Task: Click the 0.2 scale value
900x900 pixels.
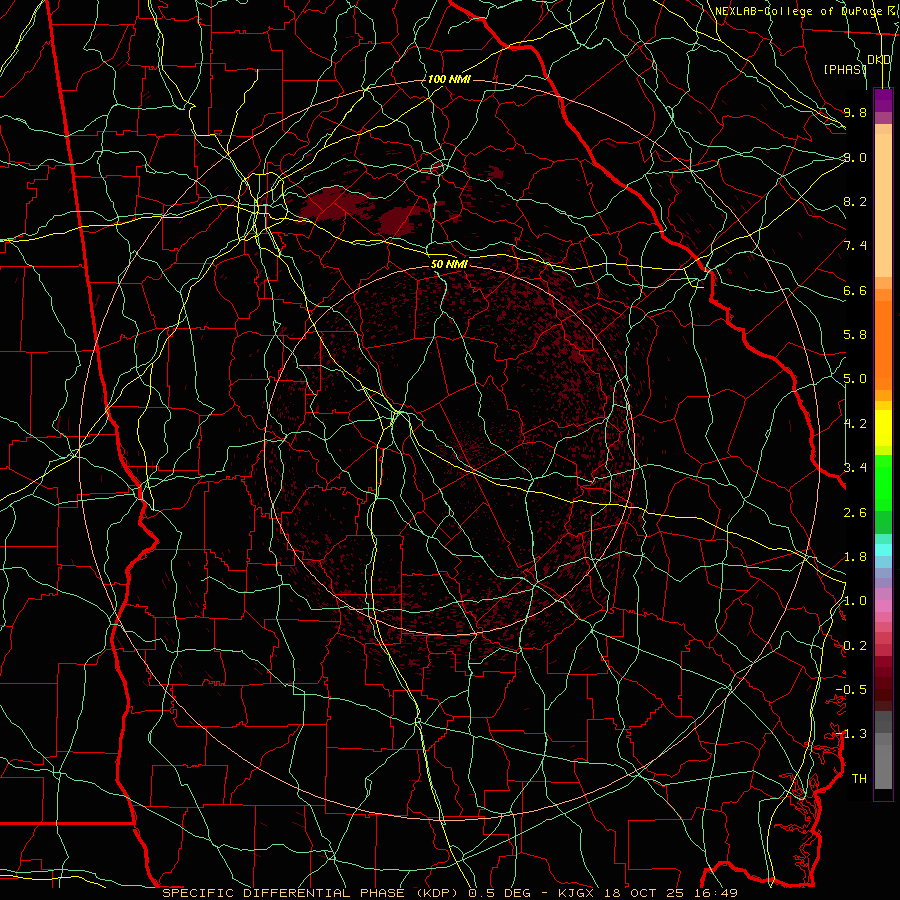Action: pyautogui.click(x=855, y=646)
